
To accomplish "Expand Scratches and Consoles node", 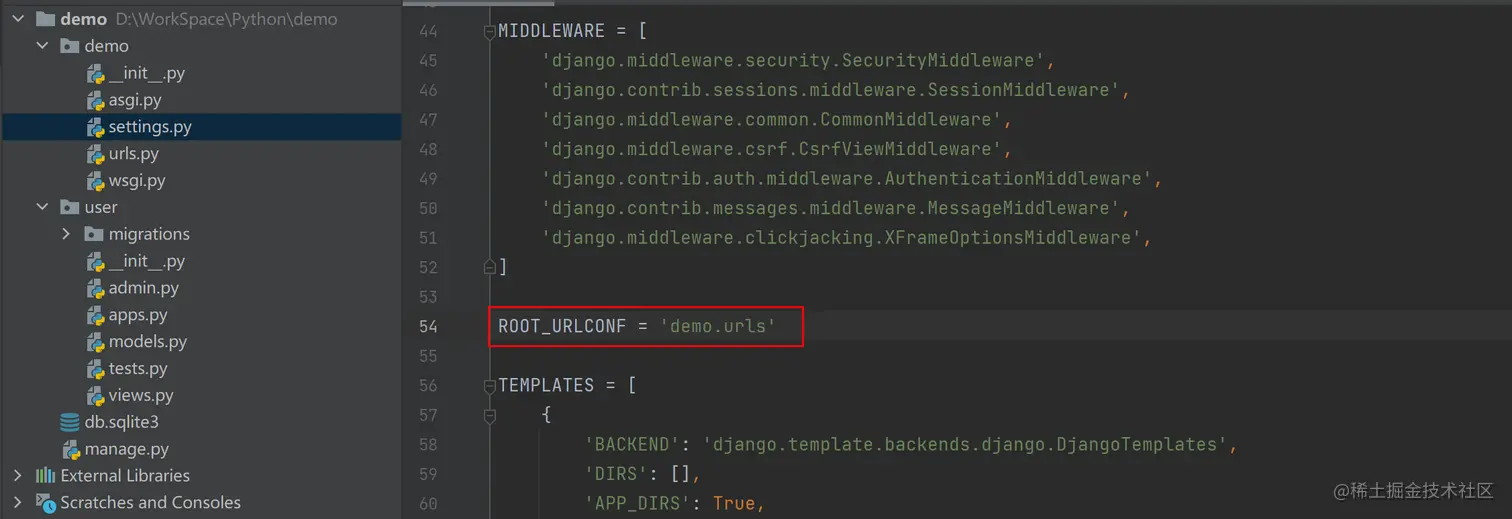I will 18,502.
